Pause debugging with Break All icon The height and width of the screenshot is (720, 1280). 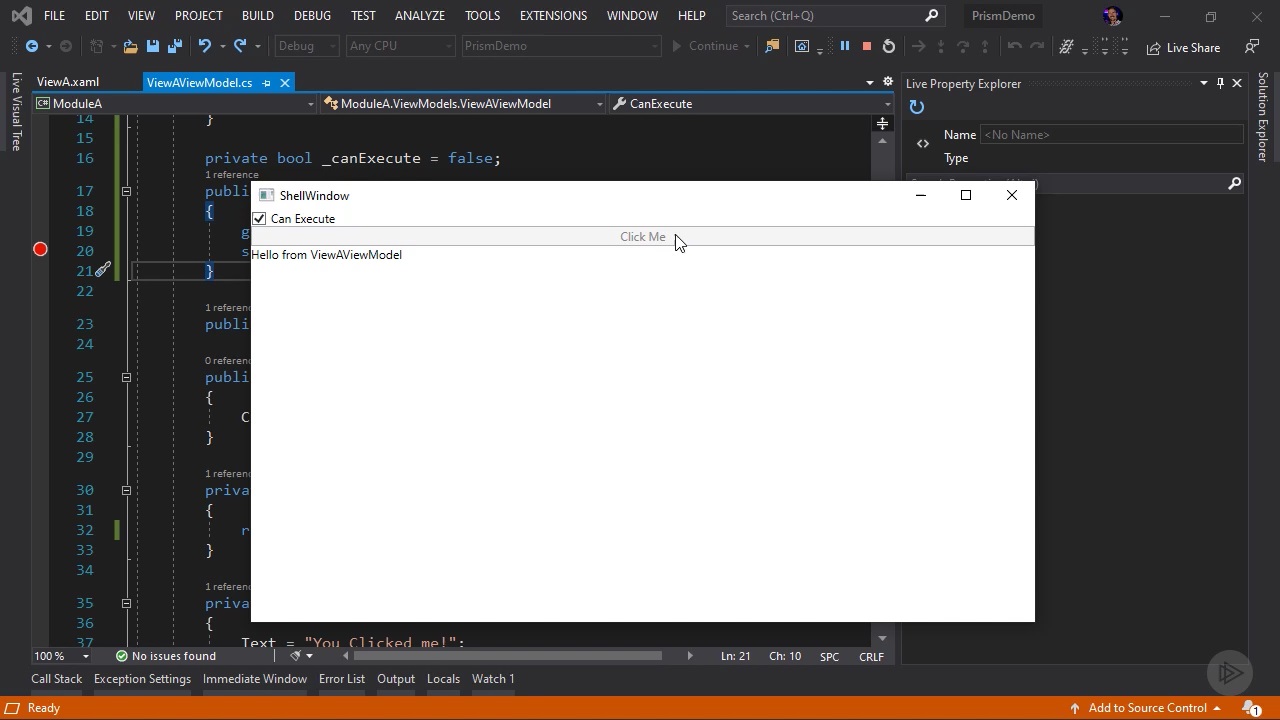tap(845, 46)
